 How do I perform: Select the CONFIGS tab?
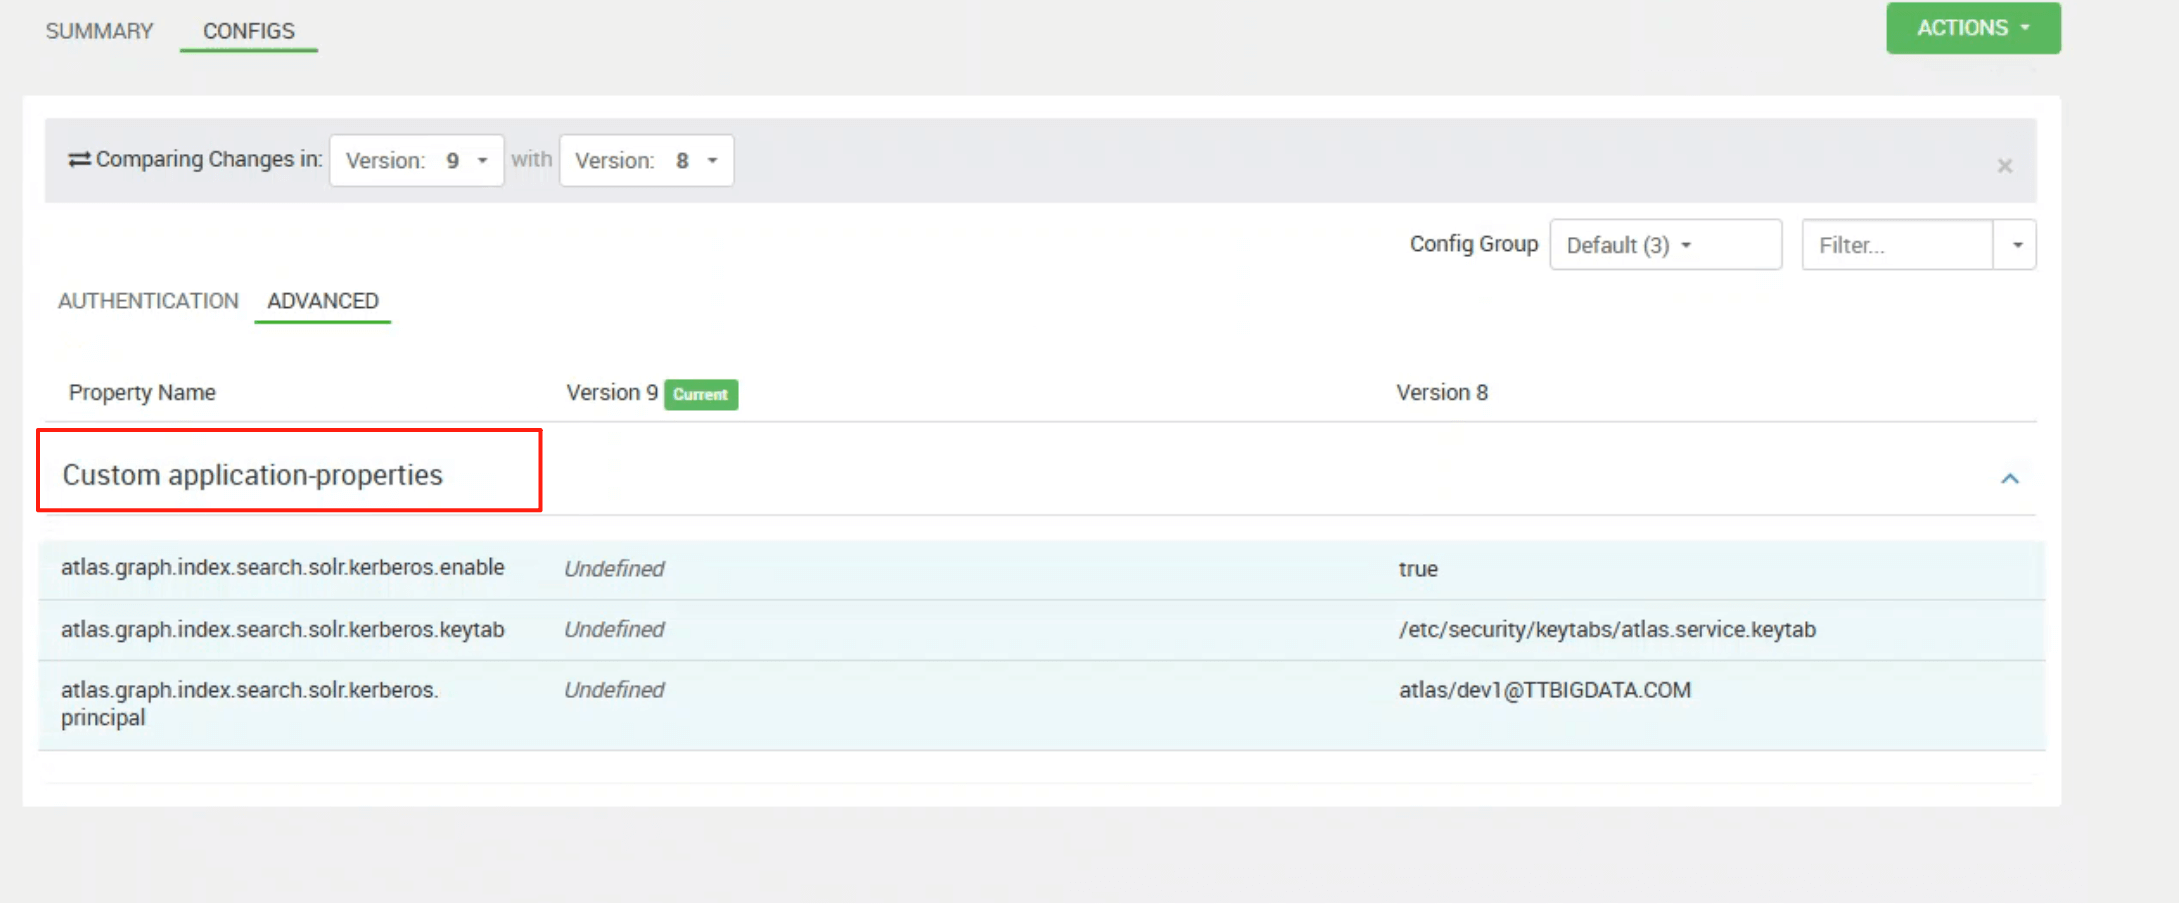[248, 31]
